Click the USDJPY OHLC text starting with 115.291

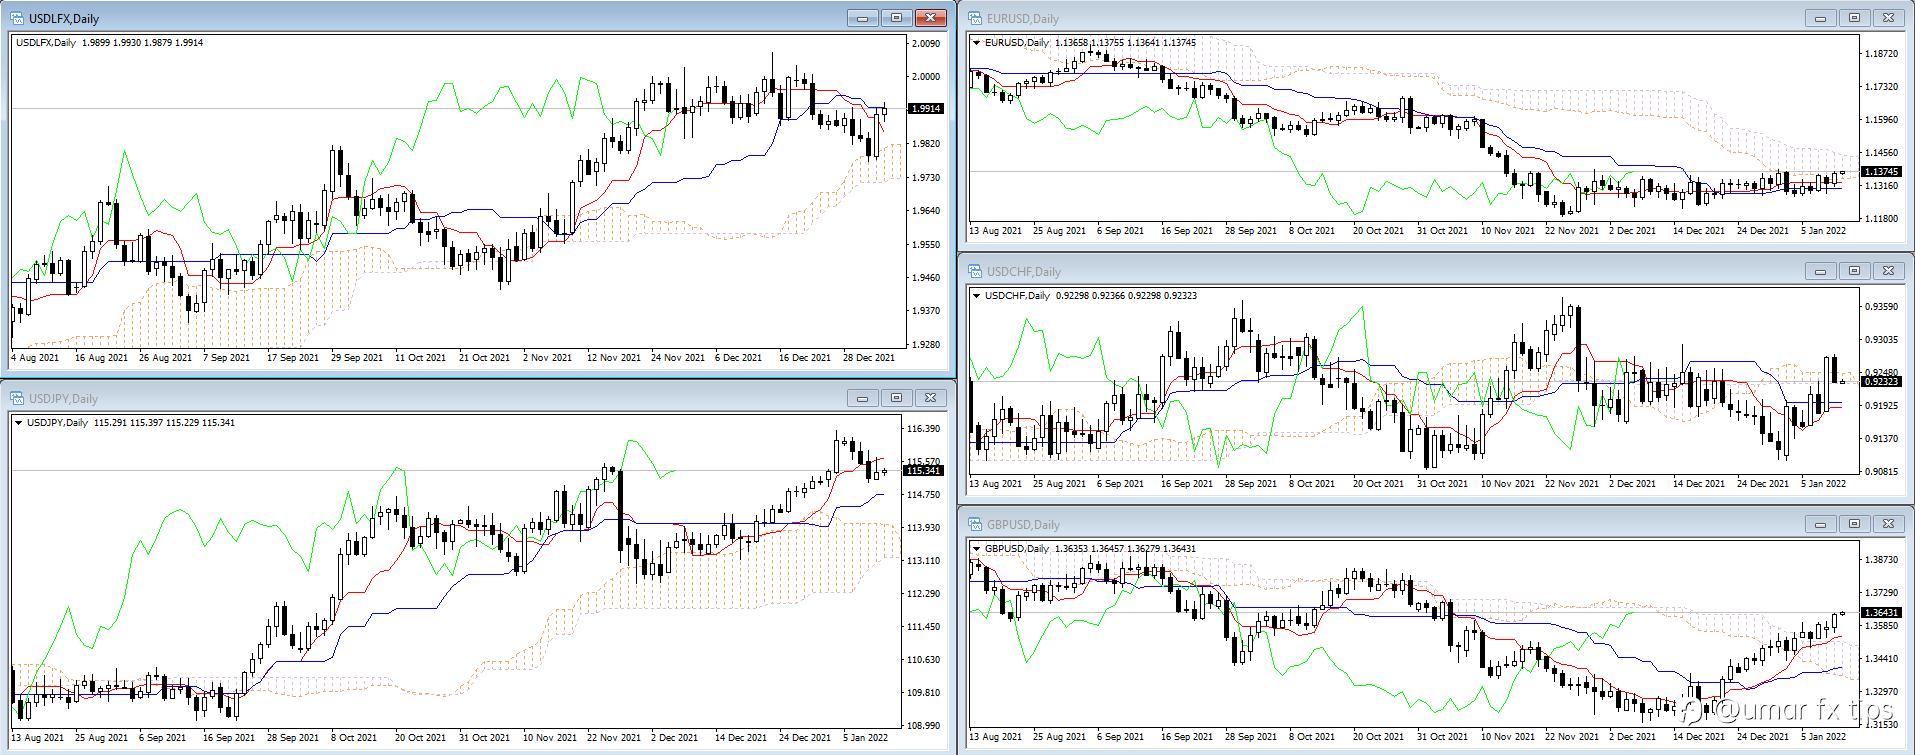(164, 423)
